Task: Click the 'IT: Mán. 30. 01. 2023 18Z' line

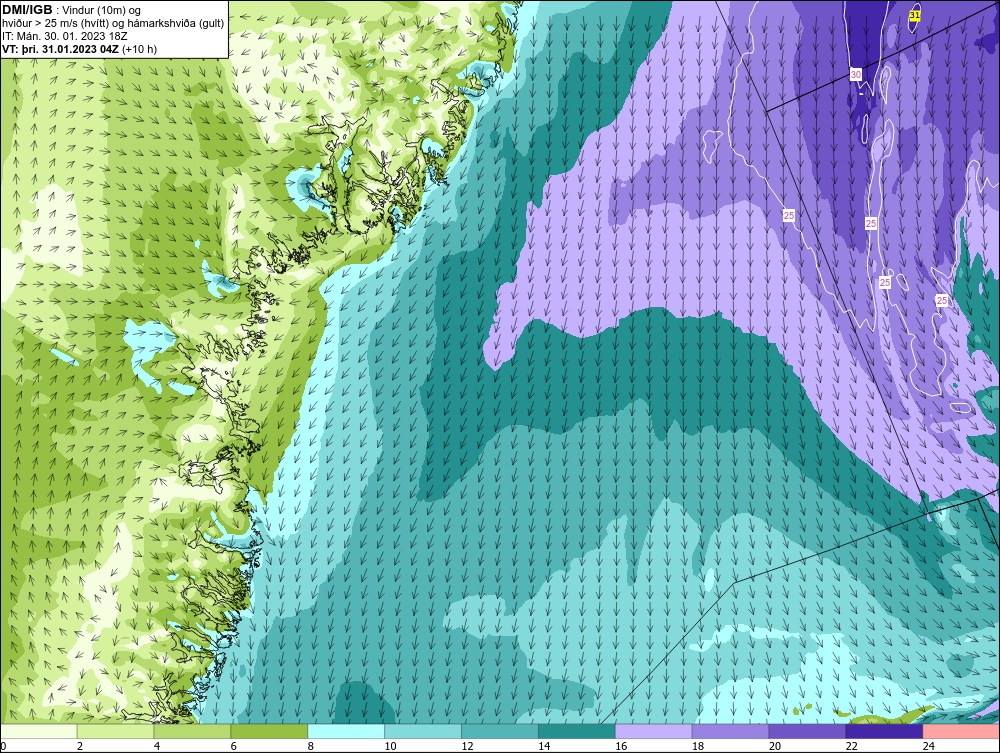Action: (x=65, y=36)
